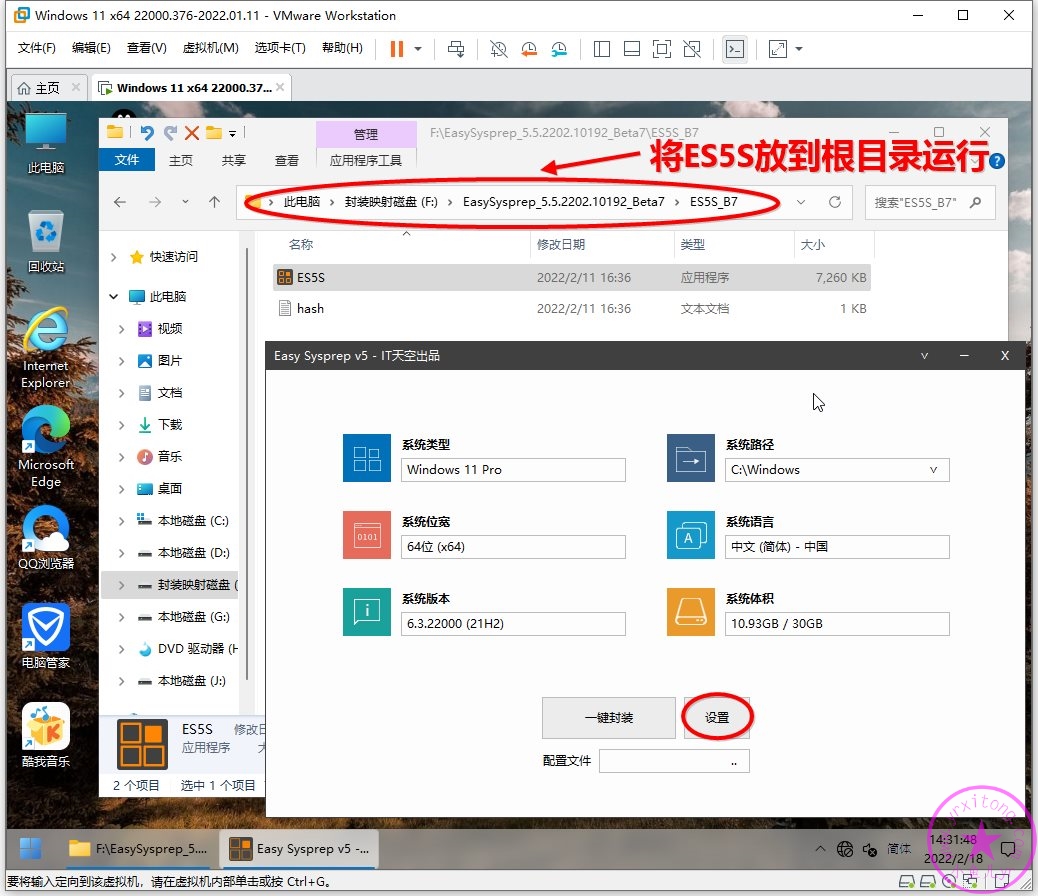
Task: Select the ES5S application file
Action: (x=572, y=277)
